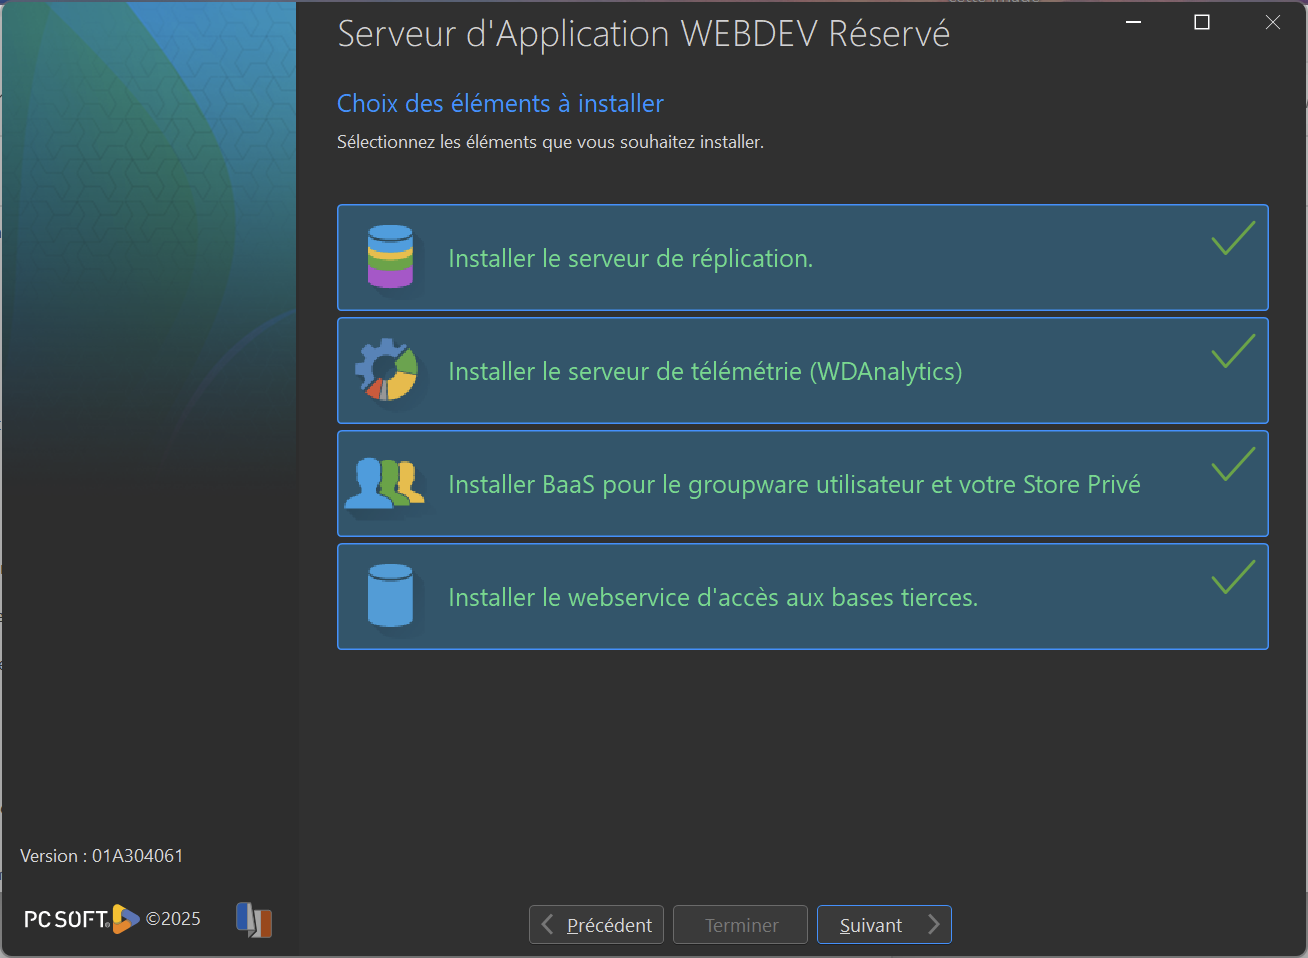The height and width of the screenshot is (958, 1308).
Task: Select 'Installer le serveur de télémétrie (WDAnalytics)' label
Action: click(x=705, y=371)
